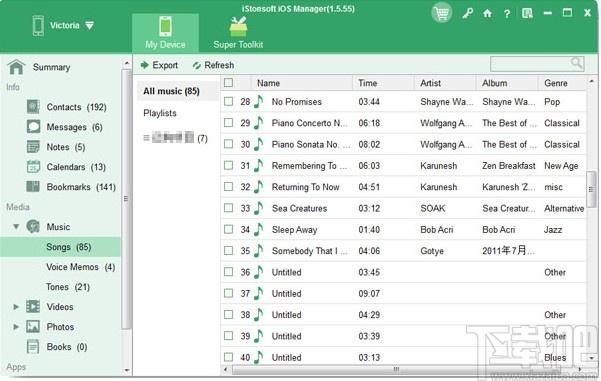
Task: Click song list scroll down arrow
Action: (x=591, y=357)
